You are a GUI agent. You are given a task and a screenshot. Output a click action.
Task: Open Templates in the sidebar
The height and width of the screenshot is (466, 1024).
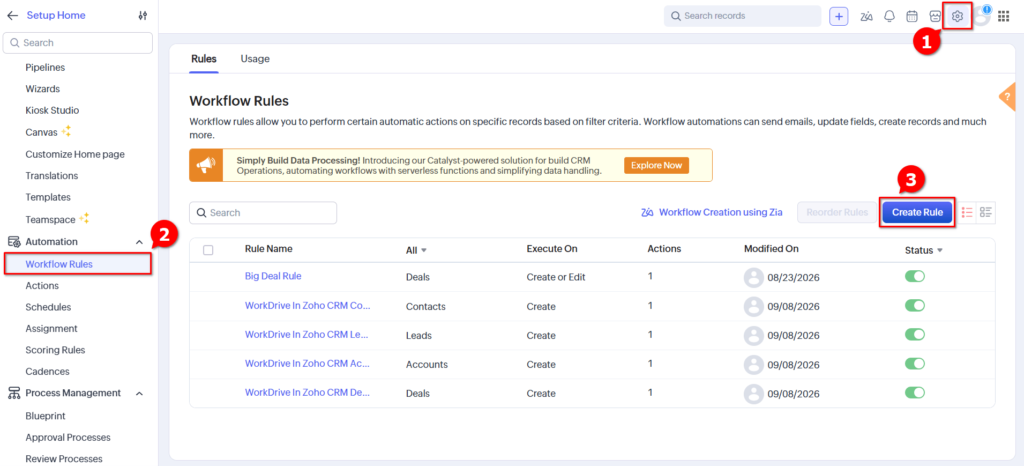click(48, 197)
